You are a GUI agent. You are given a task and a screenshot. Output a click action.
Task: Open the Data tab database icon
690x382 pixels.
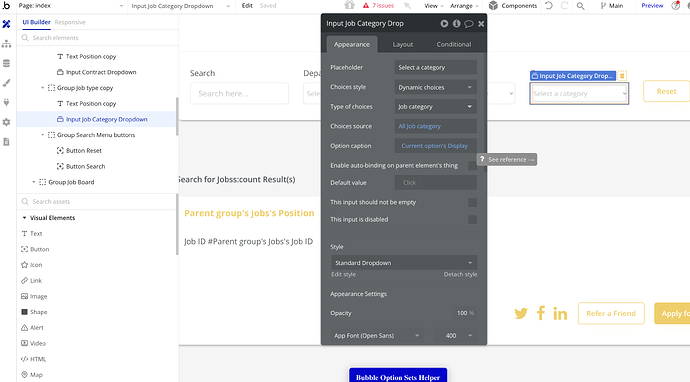[6, 63]
